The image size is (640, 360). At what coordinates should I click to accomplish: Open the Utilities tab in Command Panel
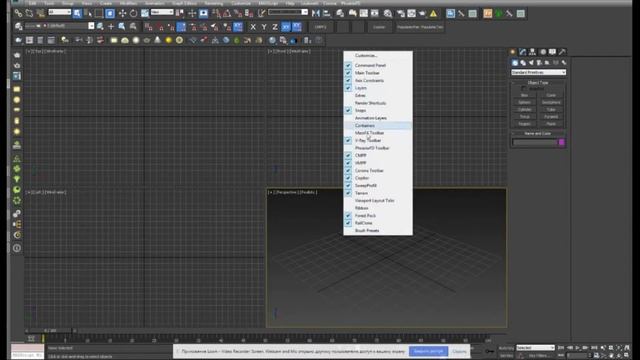(562, 52)
